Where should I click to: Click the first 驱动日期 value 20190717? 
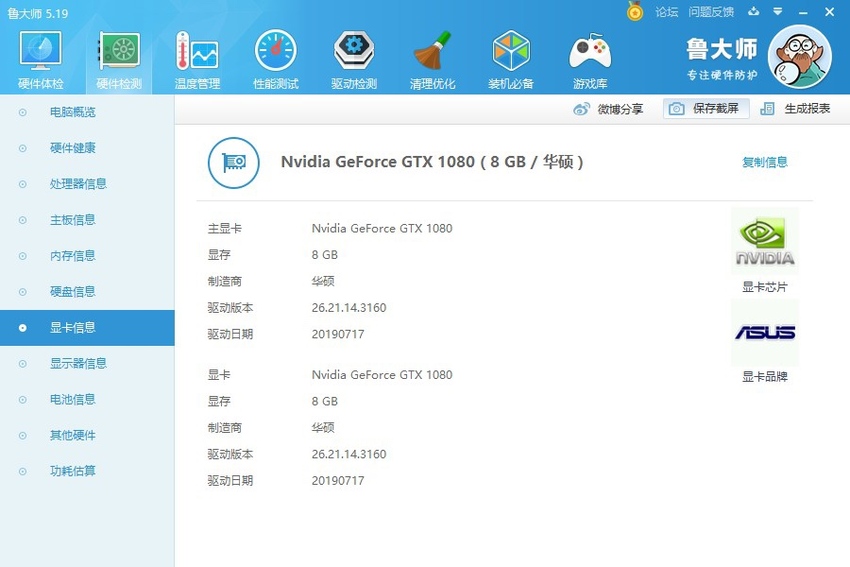coord(338,334)
